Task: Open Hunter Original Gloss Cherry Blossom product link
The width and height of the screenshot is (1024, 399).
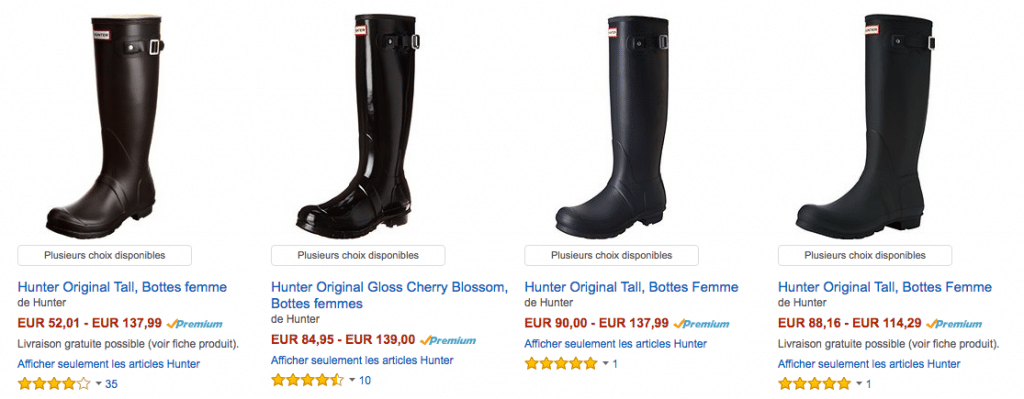Action: [x=389, y=295]
